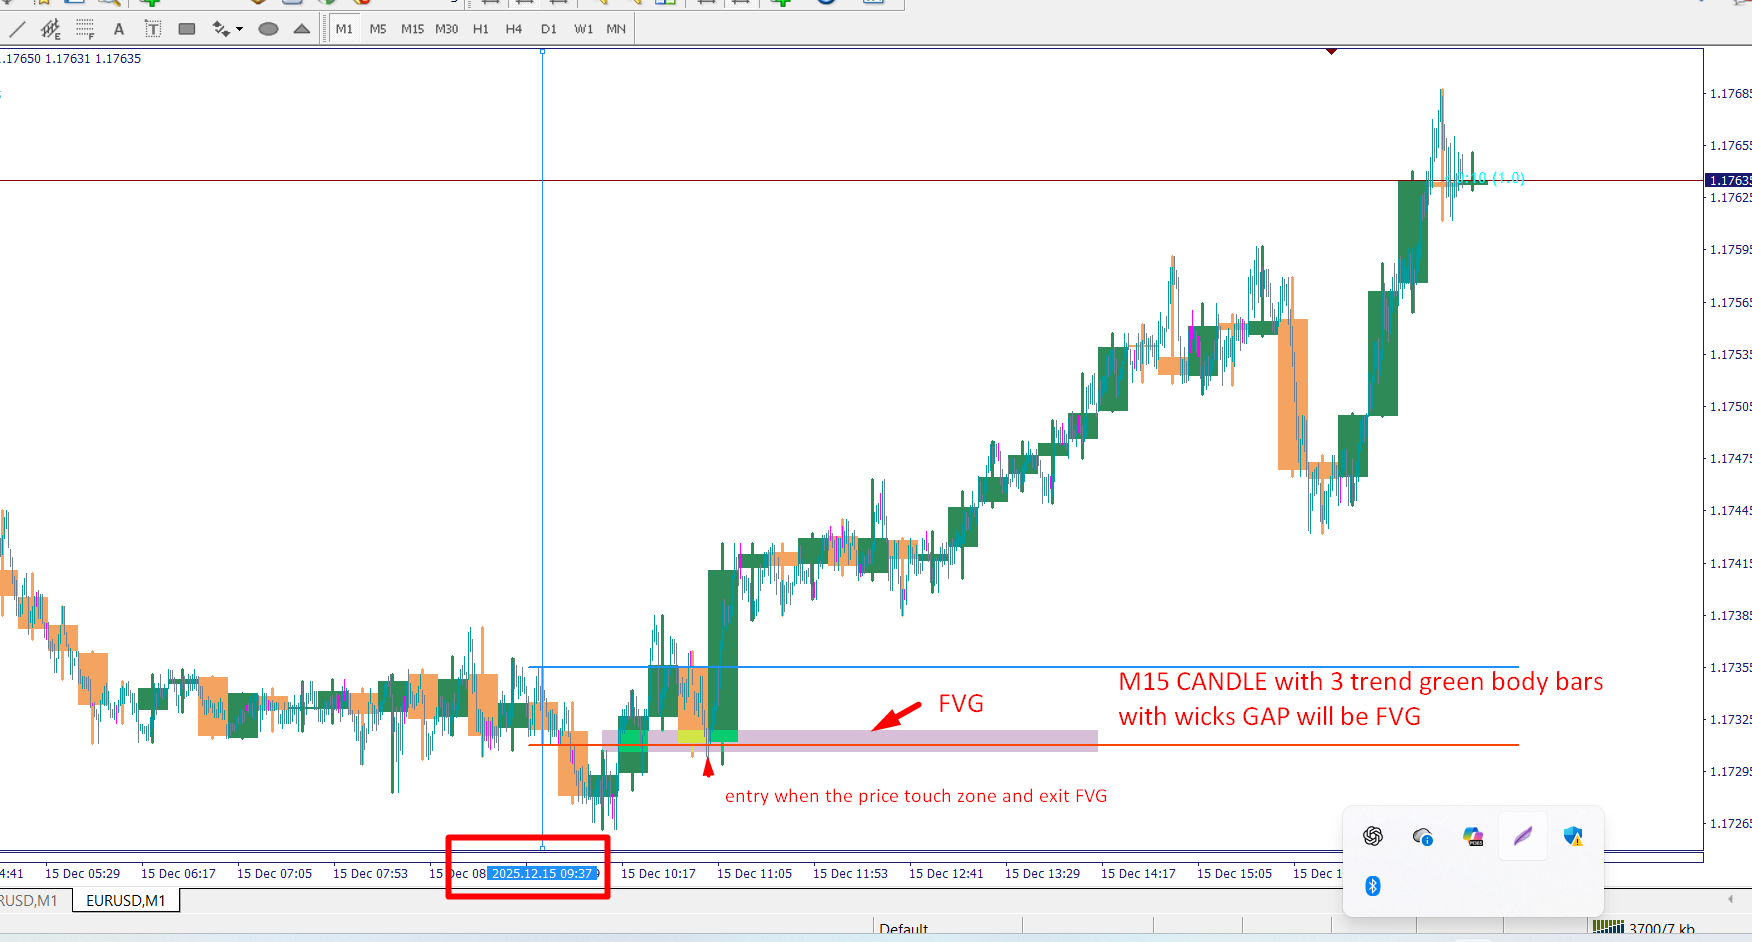Click the FVG text label on chart
Screen dimensions: 1752x942
coord(961,704)
